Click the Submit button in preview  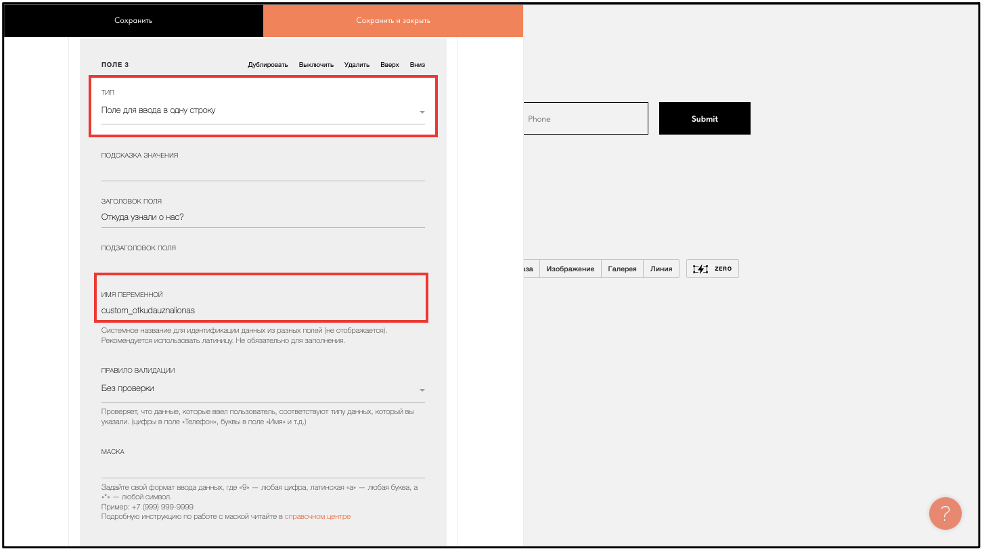point(704,119)
